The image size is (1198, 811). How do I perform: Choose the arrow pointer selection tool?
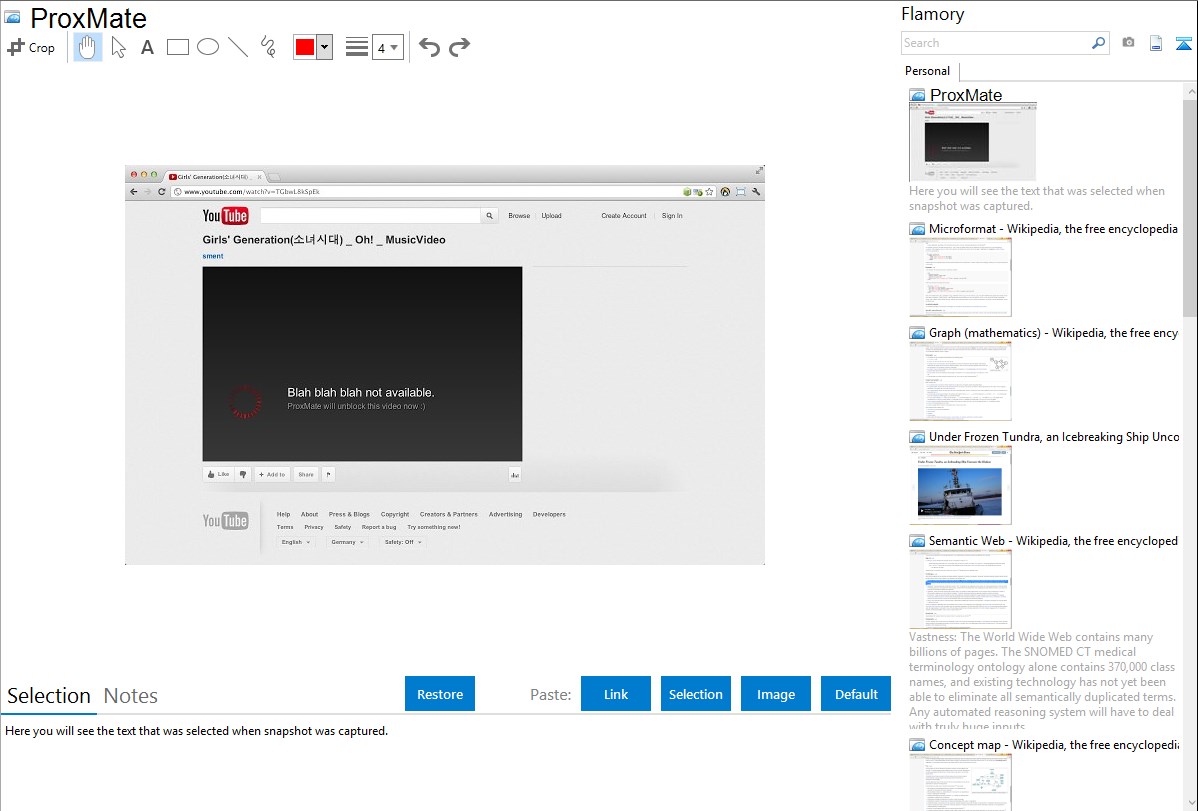point(118,47)
